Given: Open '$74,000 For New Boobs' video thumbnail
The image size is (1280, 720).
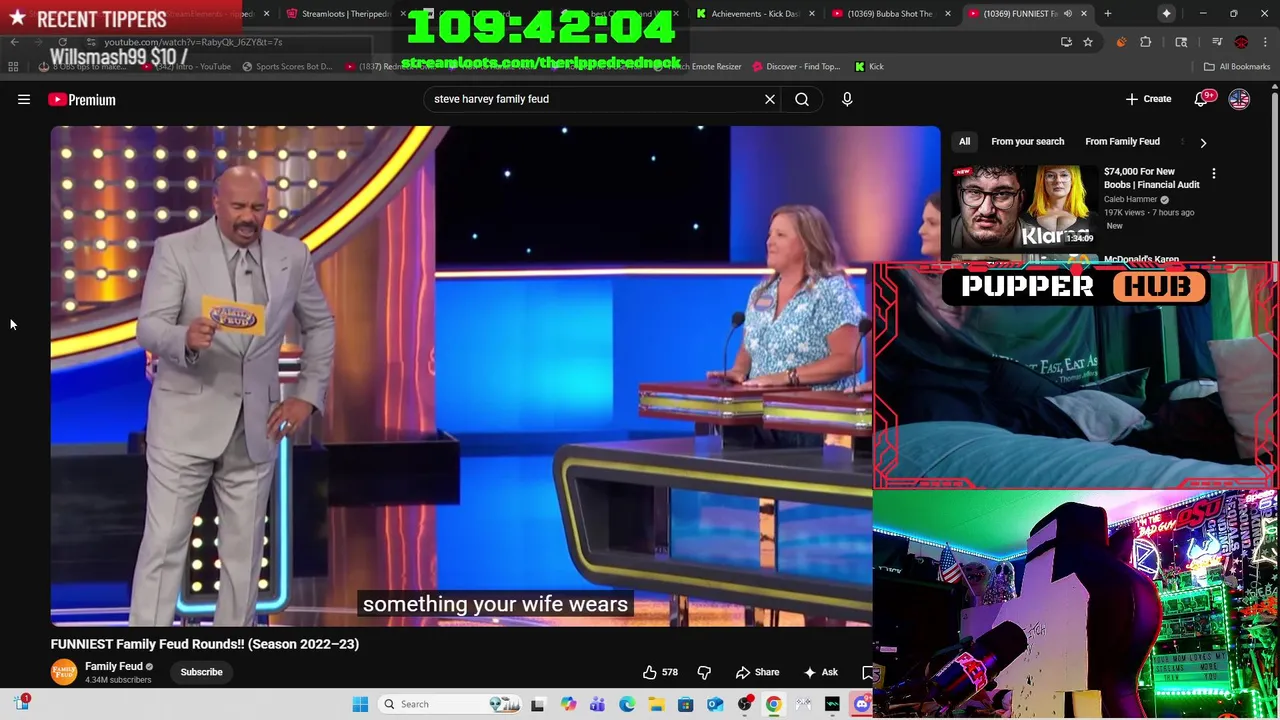Looking at the screenshot, I should click(x=1023, y=206).
